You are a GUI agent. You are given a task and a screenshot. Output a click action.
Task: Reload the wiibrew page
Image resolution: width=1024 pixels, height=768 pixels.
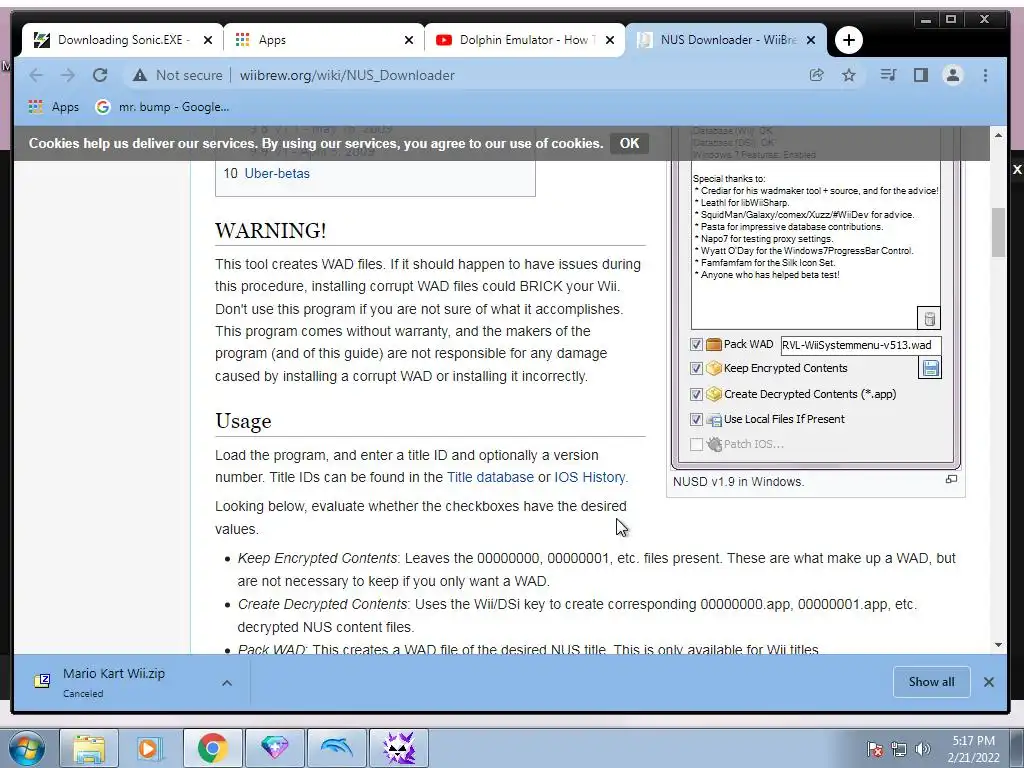tap(100, 75)
